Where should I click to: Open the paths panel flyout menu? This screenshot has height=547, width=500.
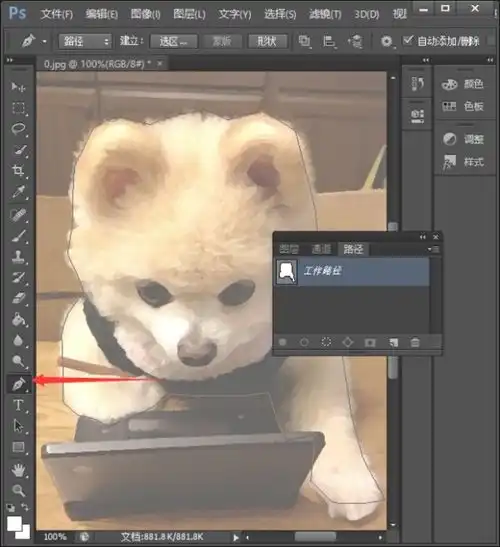433,249
